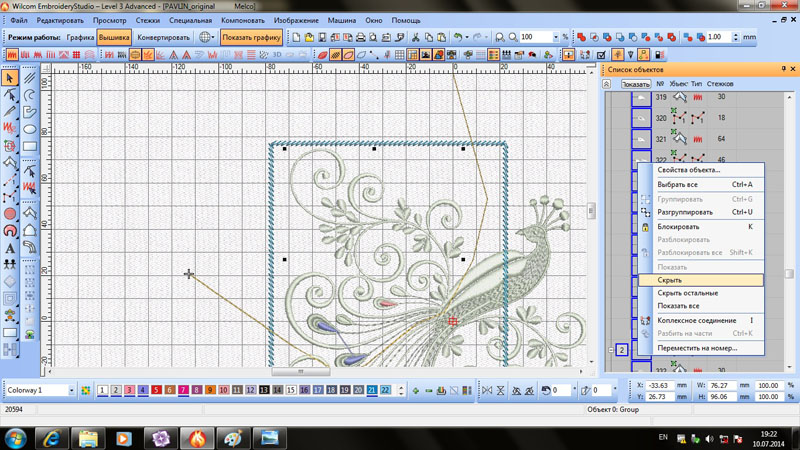This screenshot has height=450, width=800.
Task: Click the Paste clipboard icon
Action: (x=441, y=37)
